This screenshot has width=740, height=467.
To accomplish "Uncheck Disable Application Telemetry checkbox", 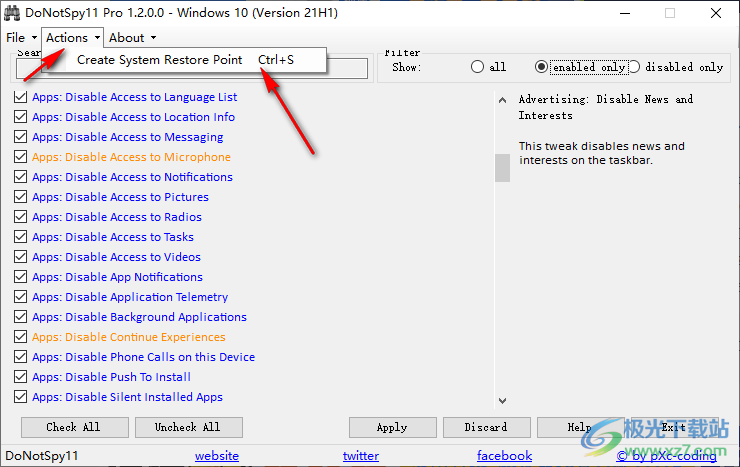I will click(20, 297).
